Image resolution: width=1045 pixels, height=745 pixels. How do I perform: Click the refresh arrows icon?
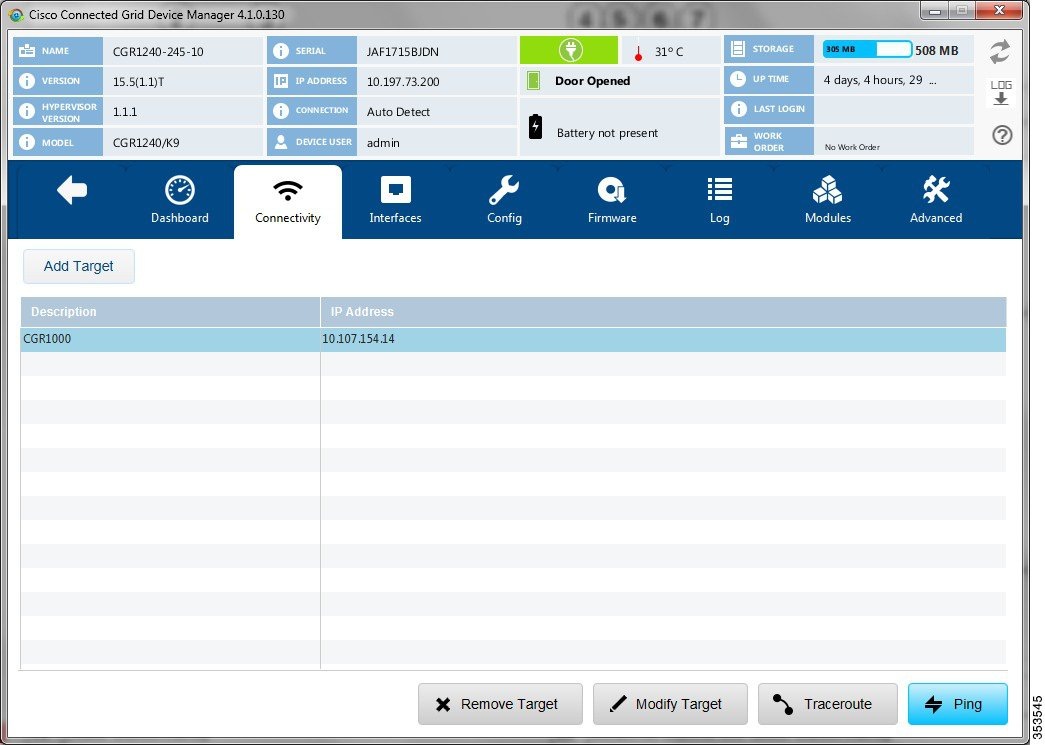click(1000, 52)
